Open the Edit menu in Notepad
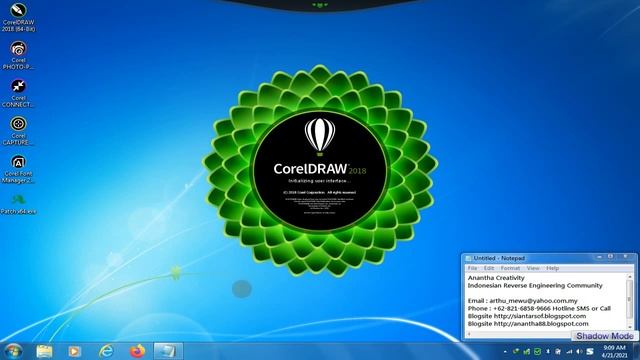The height and width of the screenshot is (360, 640). click(x=489, y=268)
